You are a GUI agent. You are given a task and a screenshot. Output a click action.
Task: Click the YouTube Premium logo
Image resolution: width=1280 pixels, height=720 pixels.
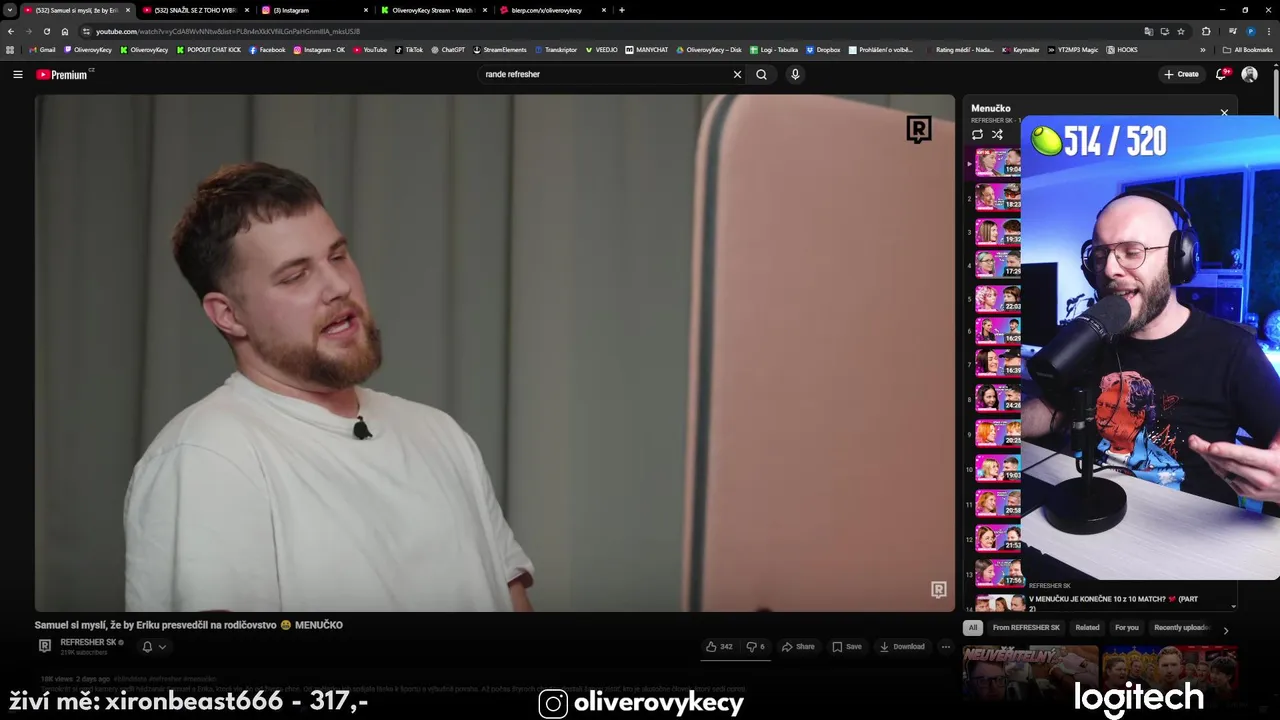coord(63,74)
